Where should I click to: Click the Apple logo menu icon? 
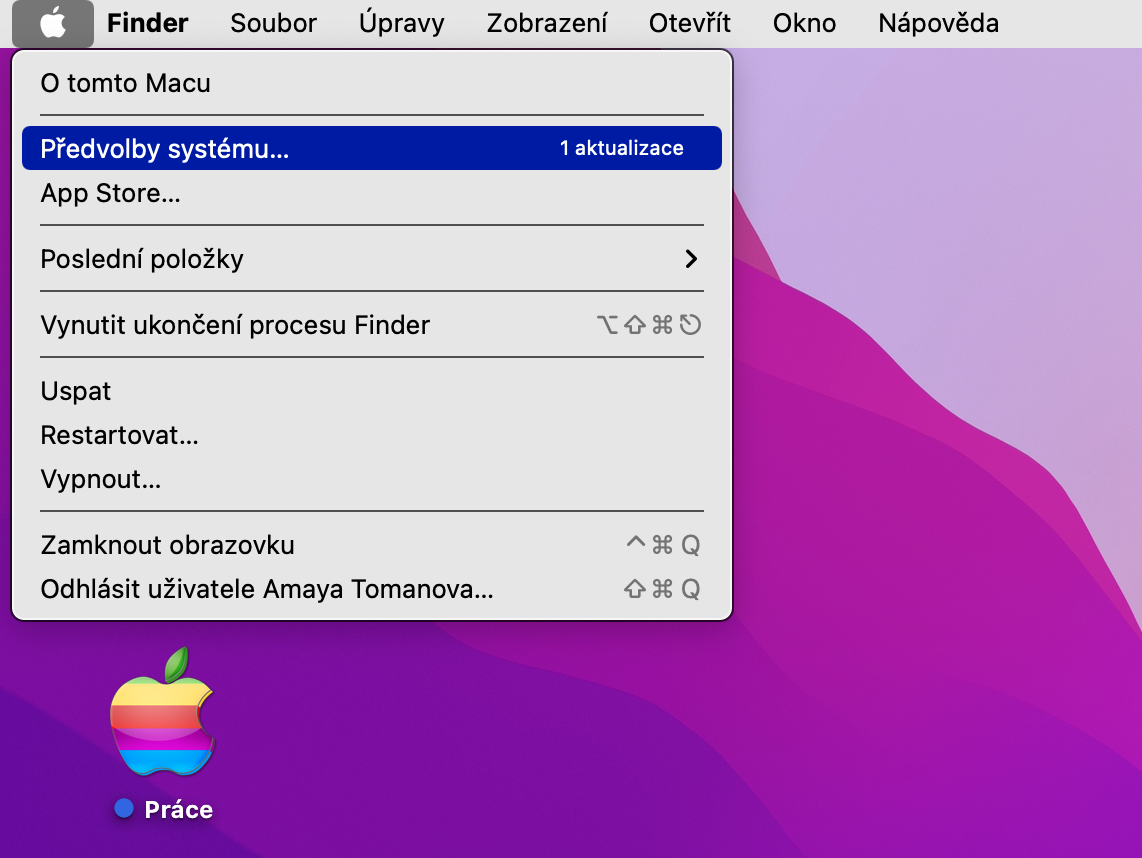click(52, 23)
